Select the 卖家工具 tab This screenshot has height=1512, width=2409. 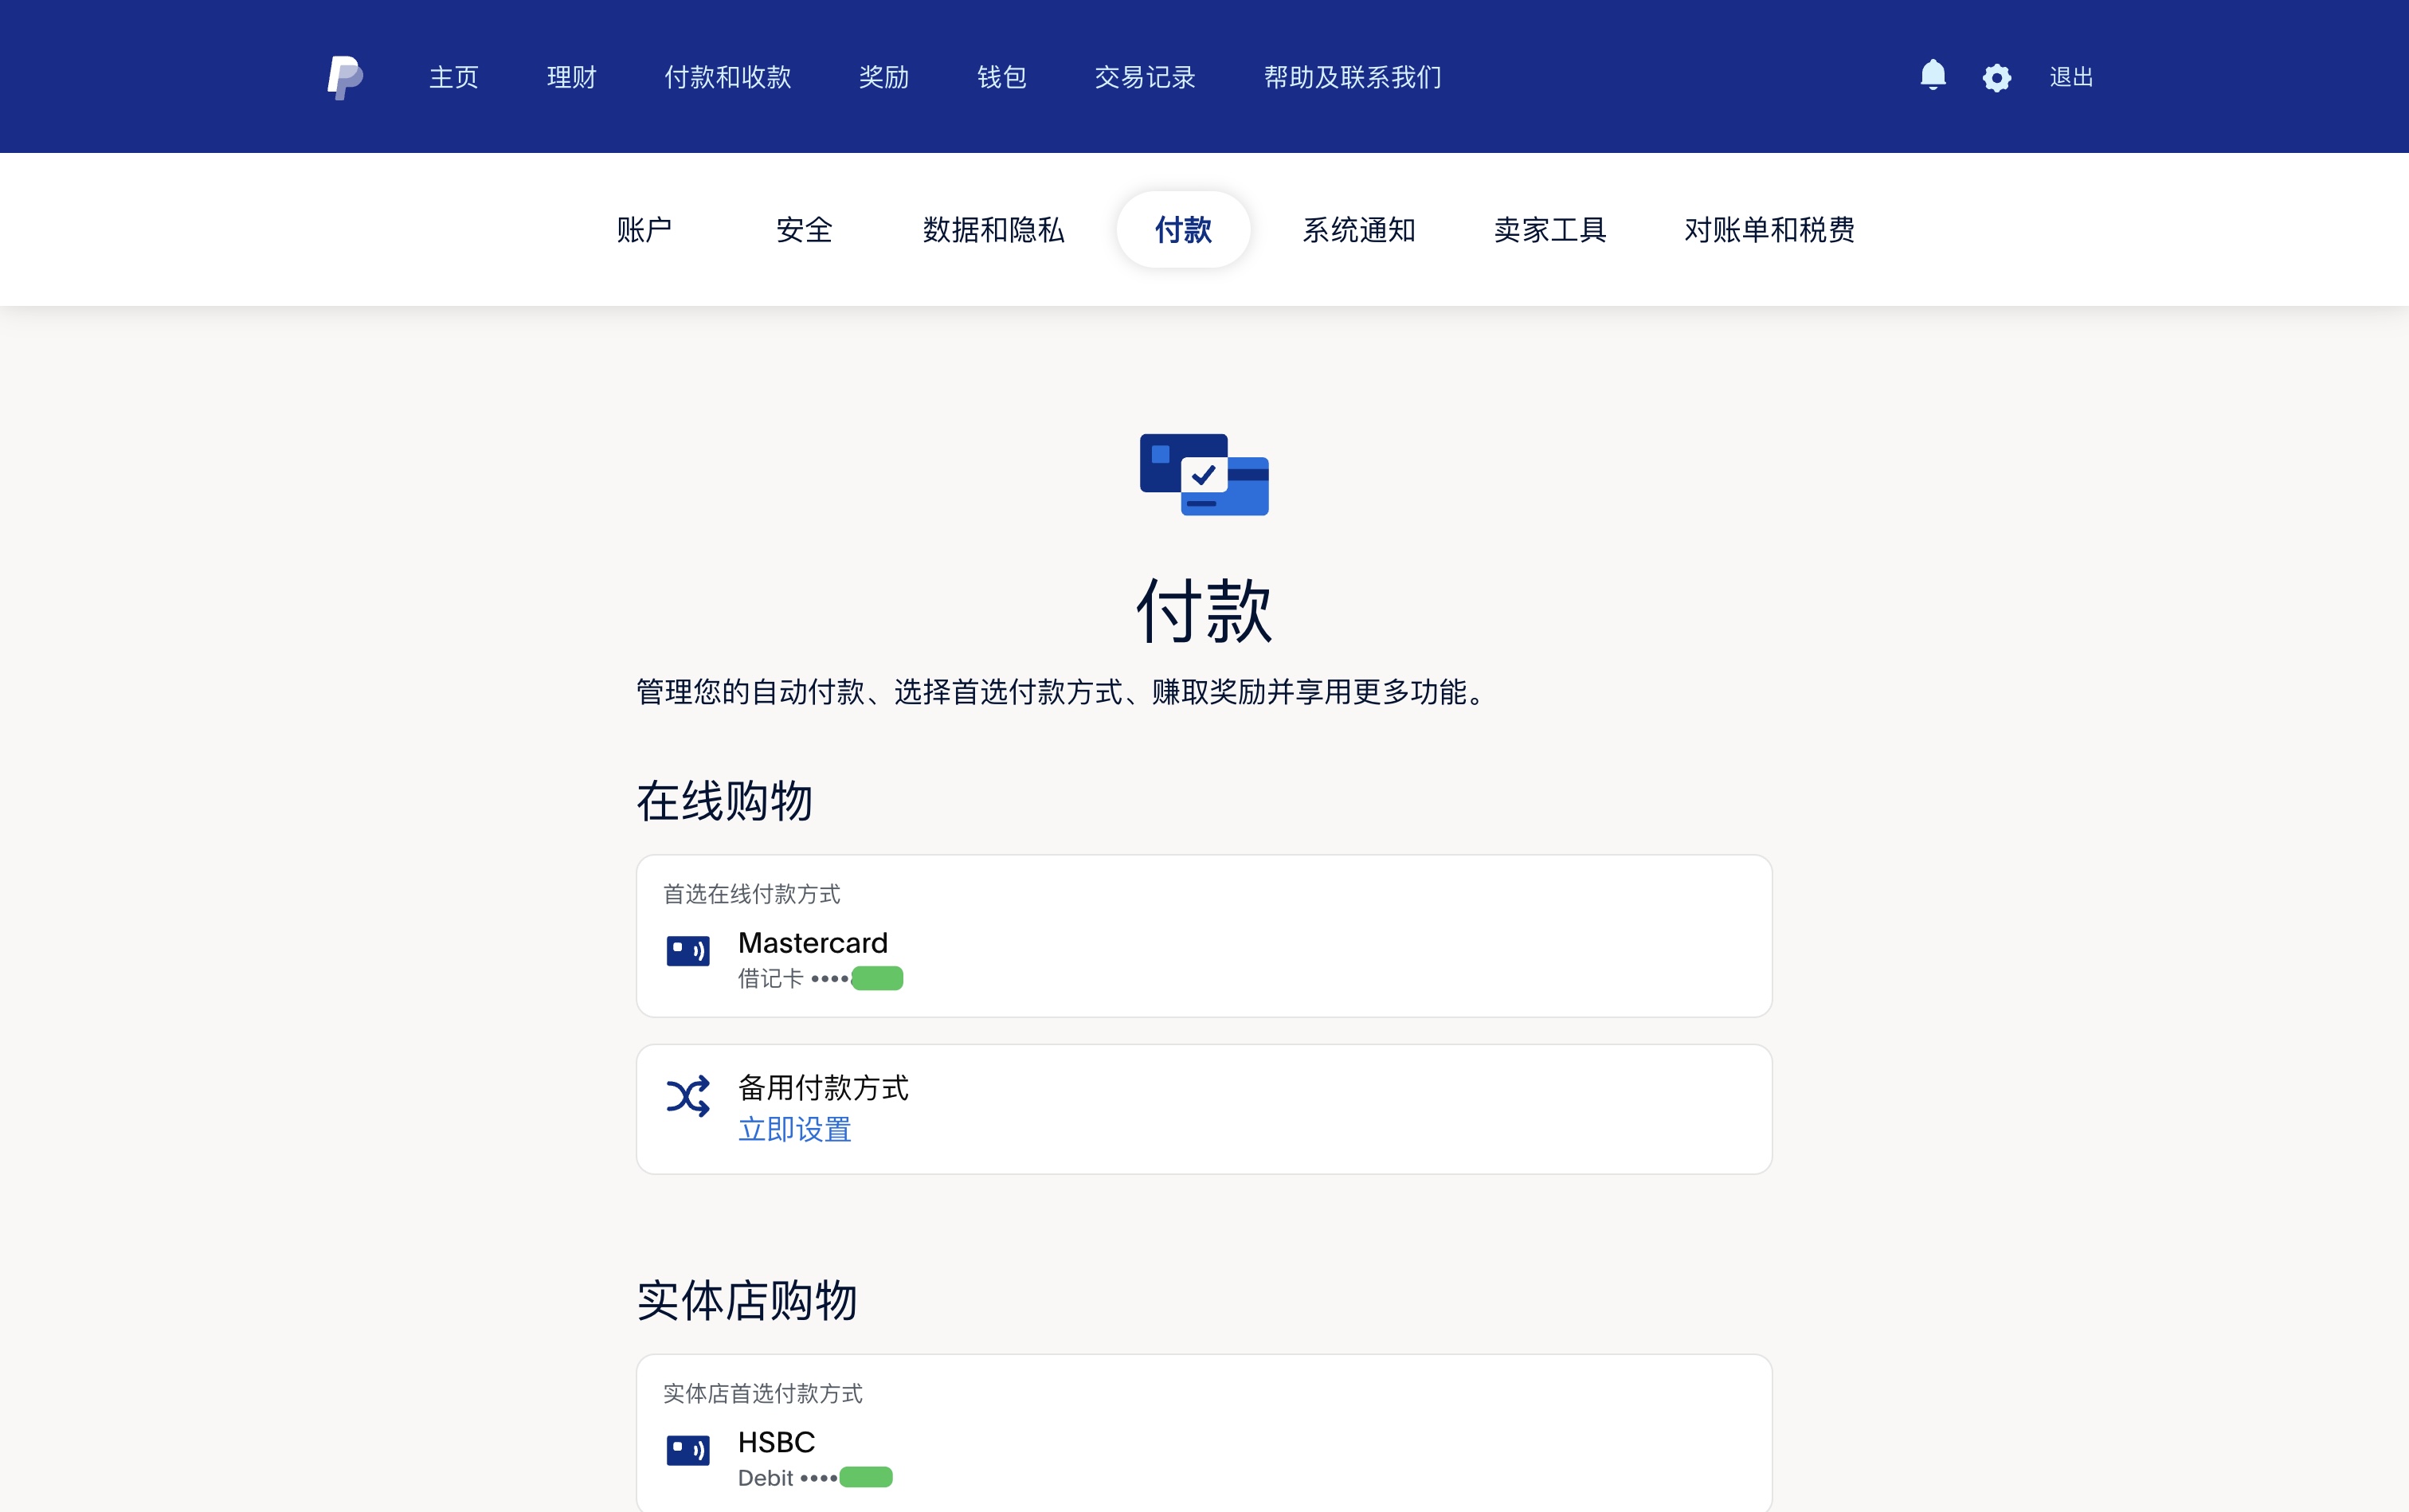click(1549, 230)
